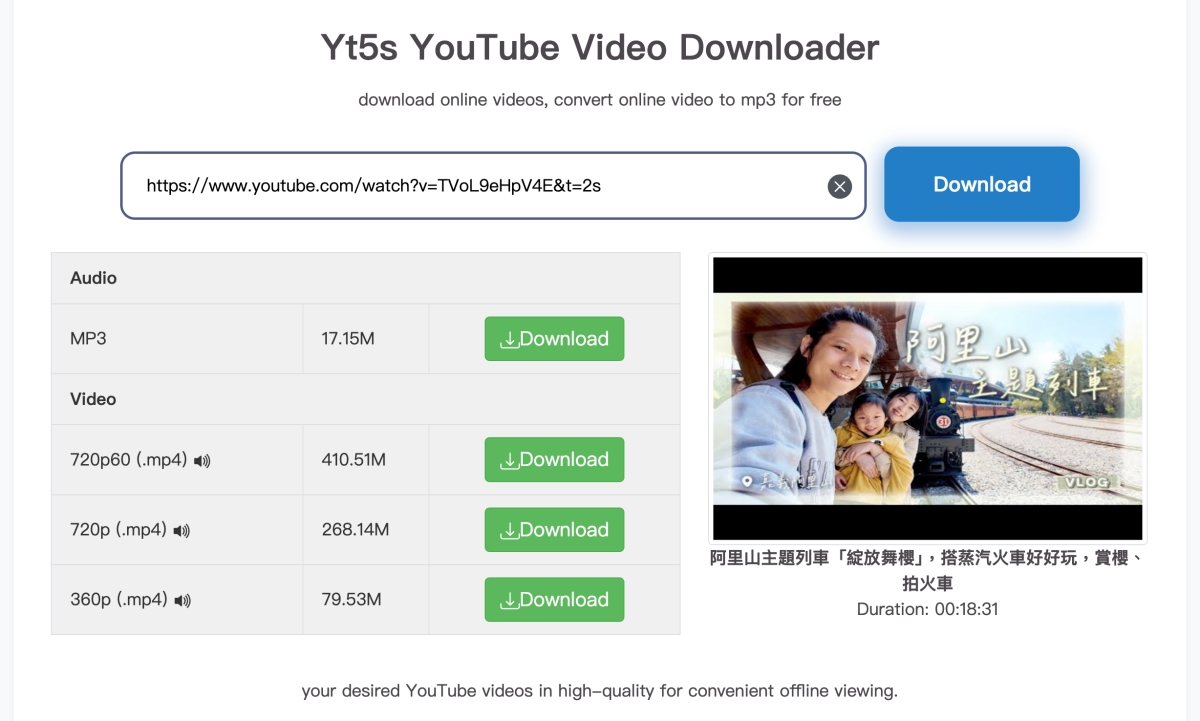Image resolution: width=1200 pixels, height=721 pixels.
Task: Click the 'download online videos' subtitle text
Action: tap(600, 100)
